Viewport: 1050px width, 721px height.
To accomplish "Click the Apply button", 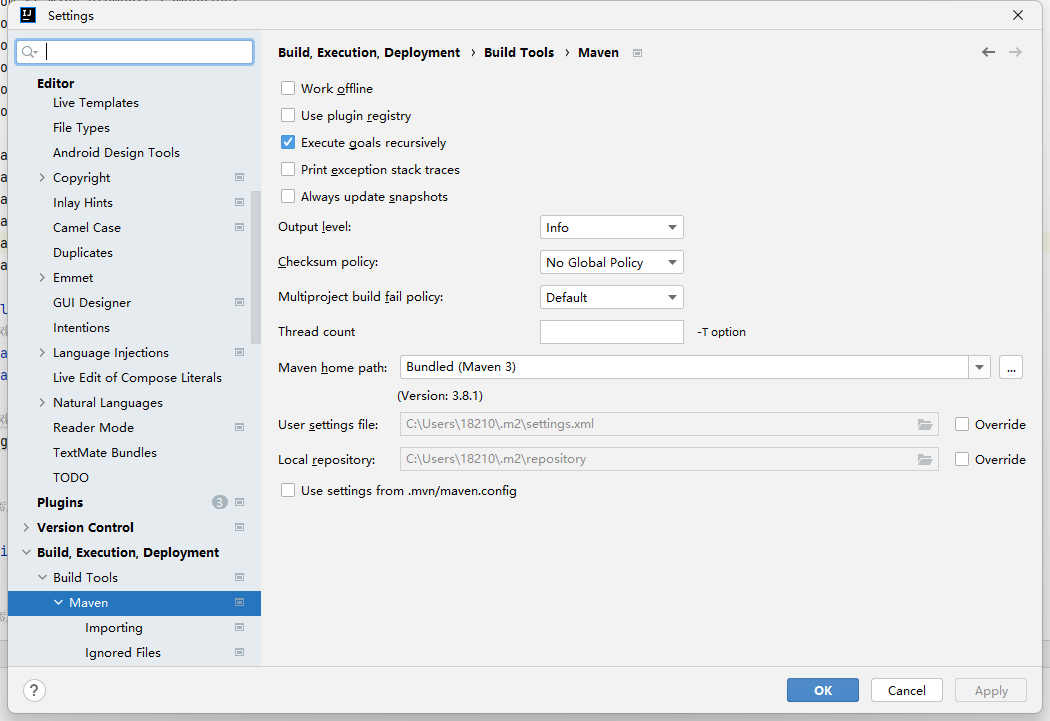I will click(991, 690).
